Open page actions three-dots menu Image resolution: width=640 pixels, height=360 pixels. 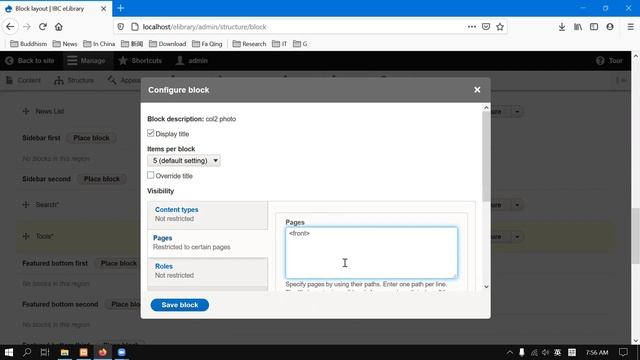[x=472, y=27]
